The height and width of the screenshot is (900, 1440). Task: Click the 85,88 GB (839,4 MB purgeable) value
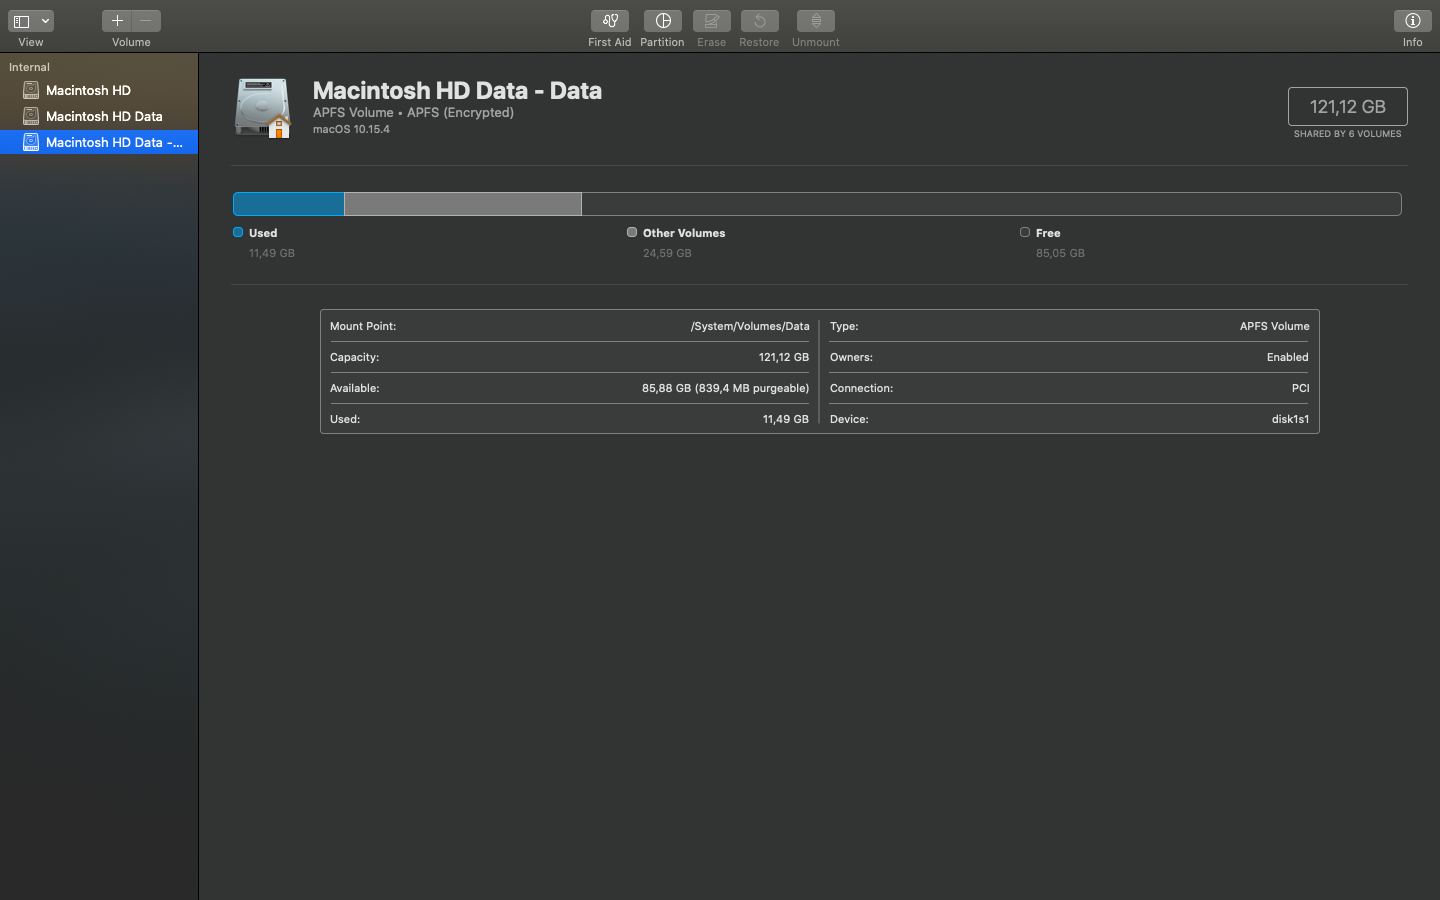pos(725,388)
